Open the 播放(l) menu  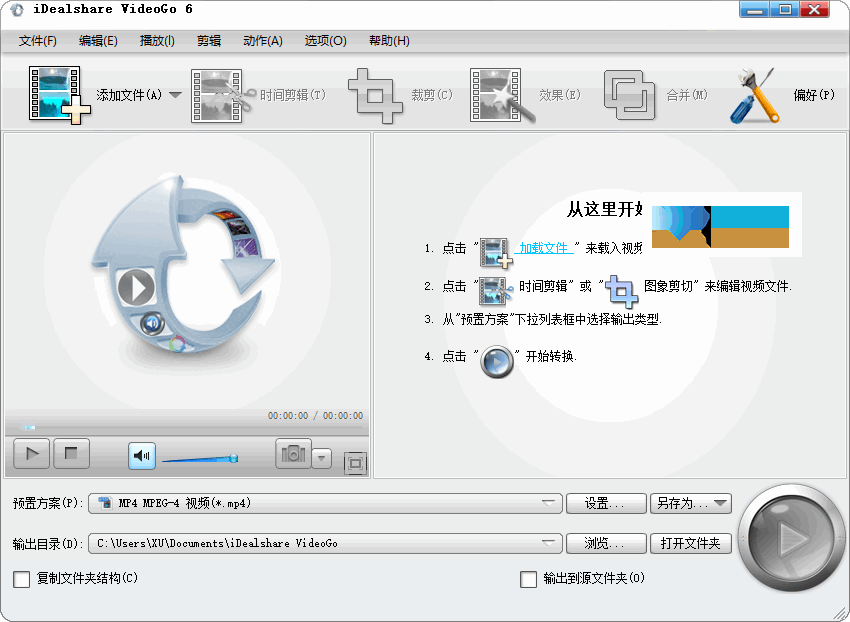tap(157, 41)
